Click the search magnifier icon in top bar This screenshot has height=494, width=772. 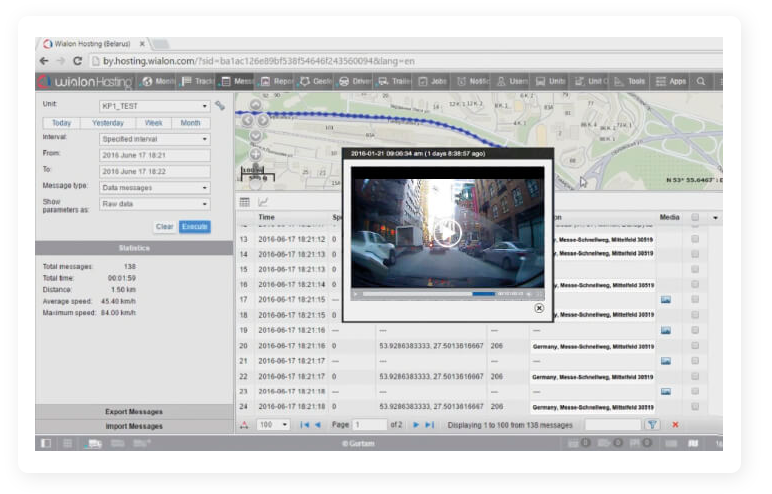pos(701,82)
